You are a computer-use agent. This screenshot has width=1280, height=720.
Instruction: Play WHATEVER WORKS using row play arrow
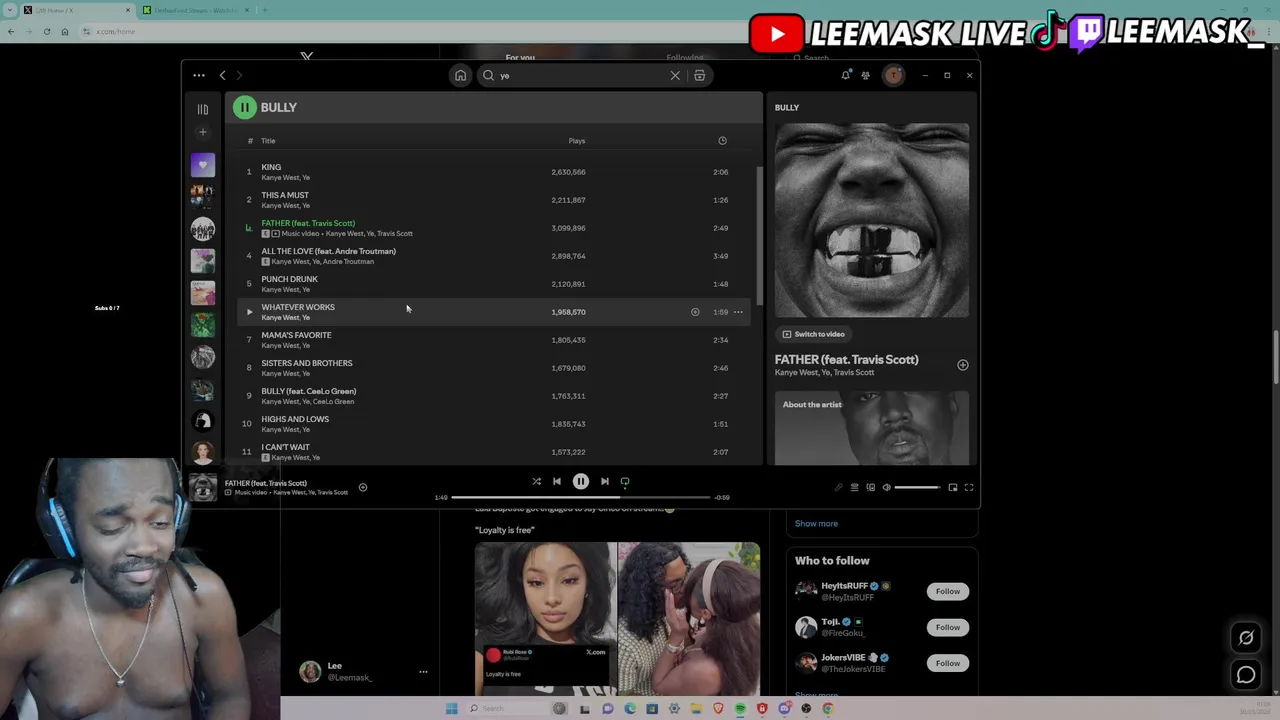click(x=249, y=312)
